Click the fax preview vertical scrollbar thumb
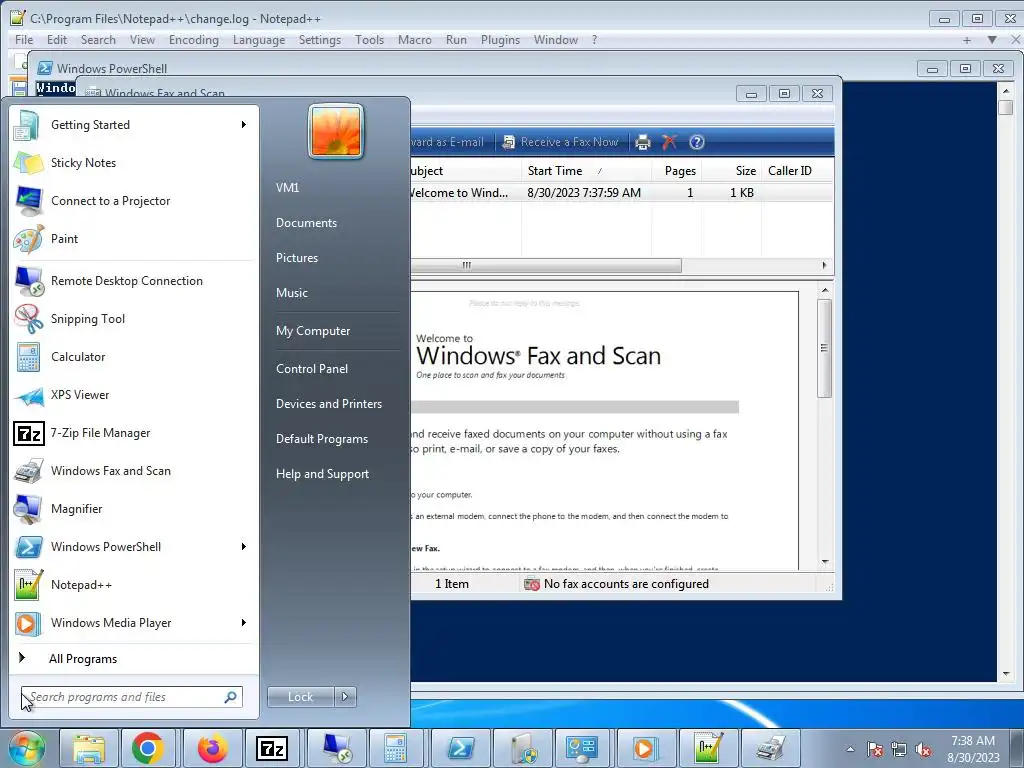This screenshot has height=768, width=1024. tap(824, 348)
